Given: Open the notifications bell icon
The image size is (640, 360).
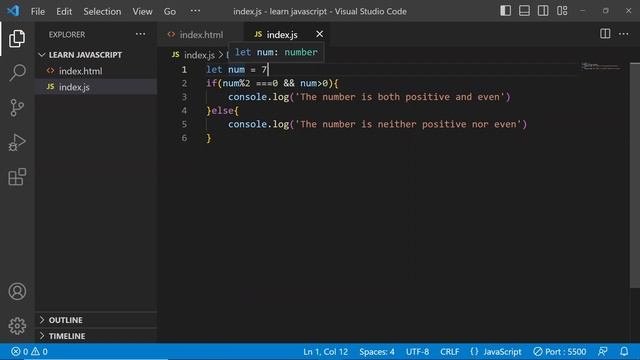Looking at the screenshot, I should tap(624, 351).
